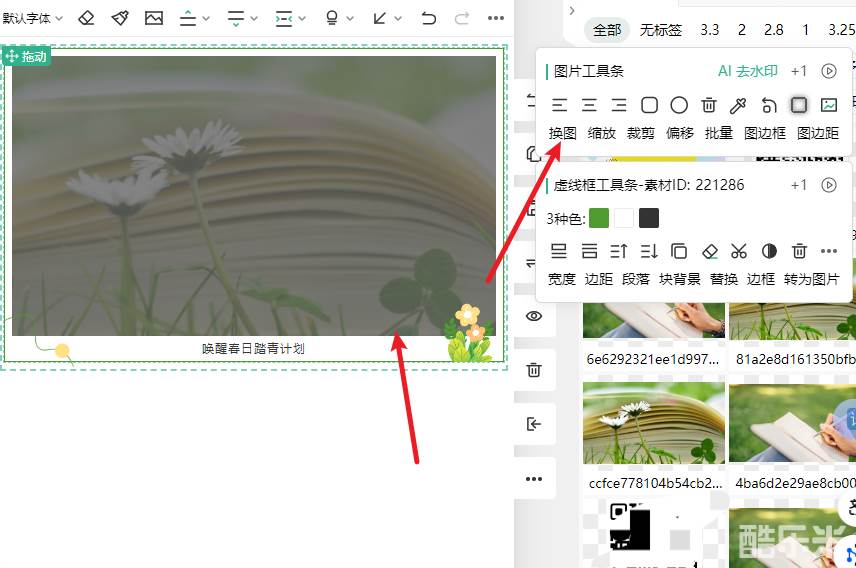856x568 pixels.
Task: Click the circle shape icon in image toolbar
Action: point(679,105)
